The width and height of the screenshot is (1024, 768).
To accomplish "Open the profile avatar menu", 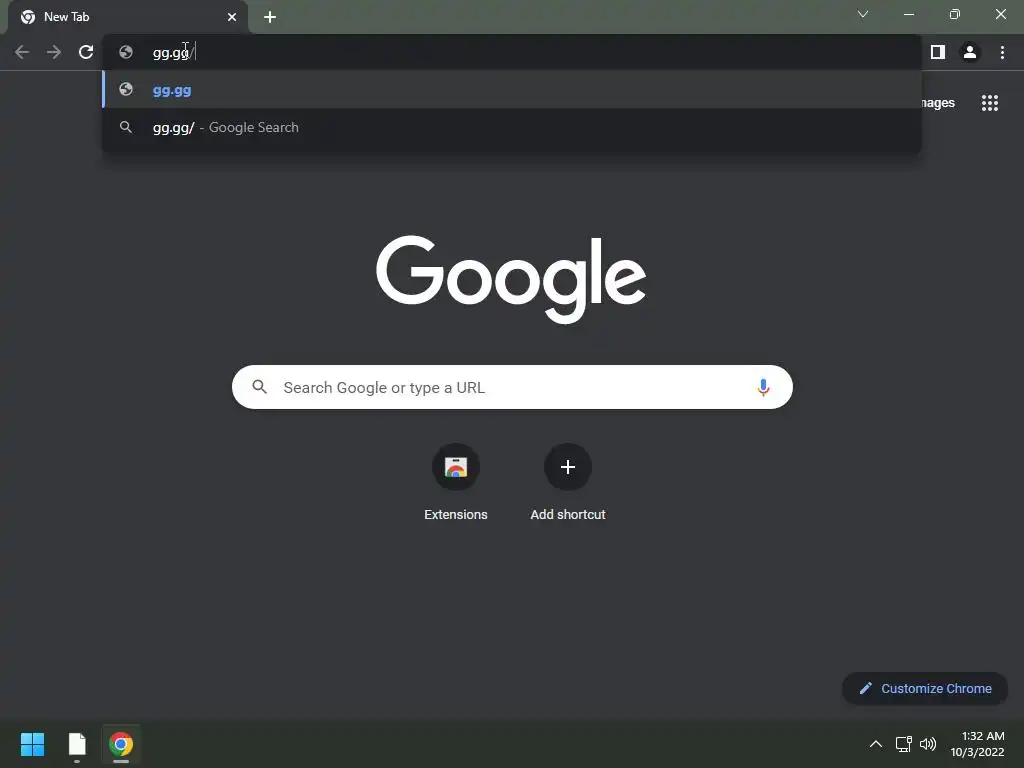I will [970, 52].
